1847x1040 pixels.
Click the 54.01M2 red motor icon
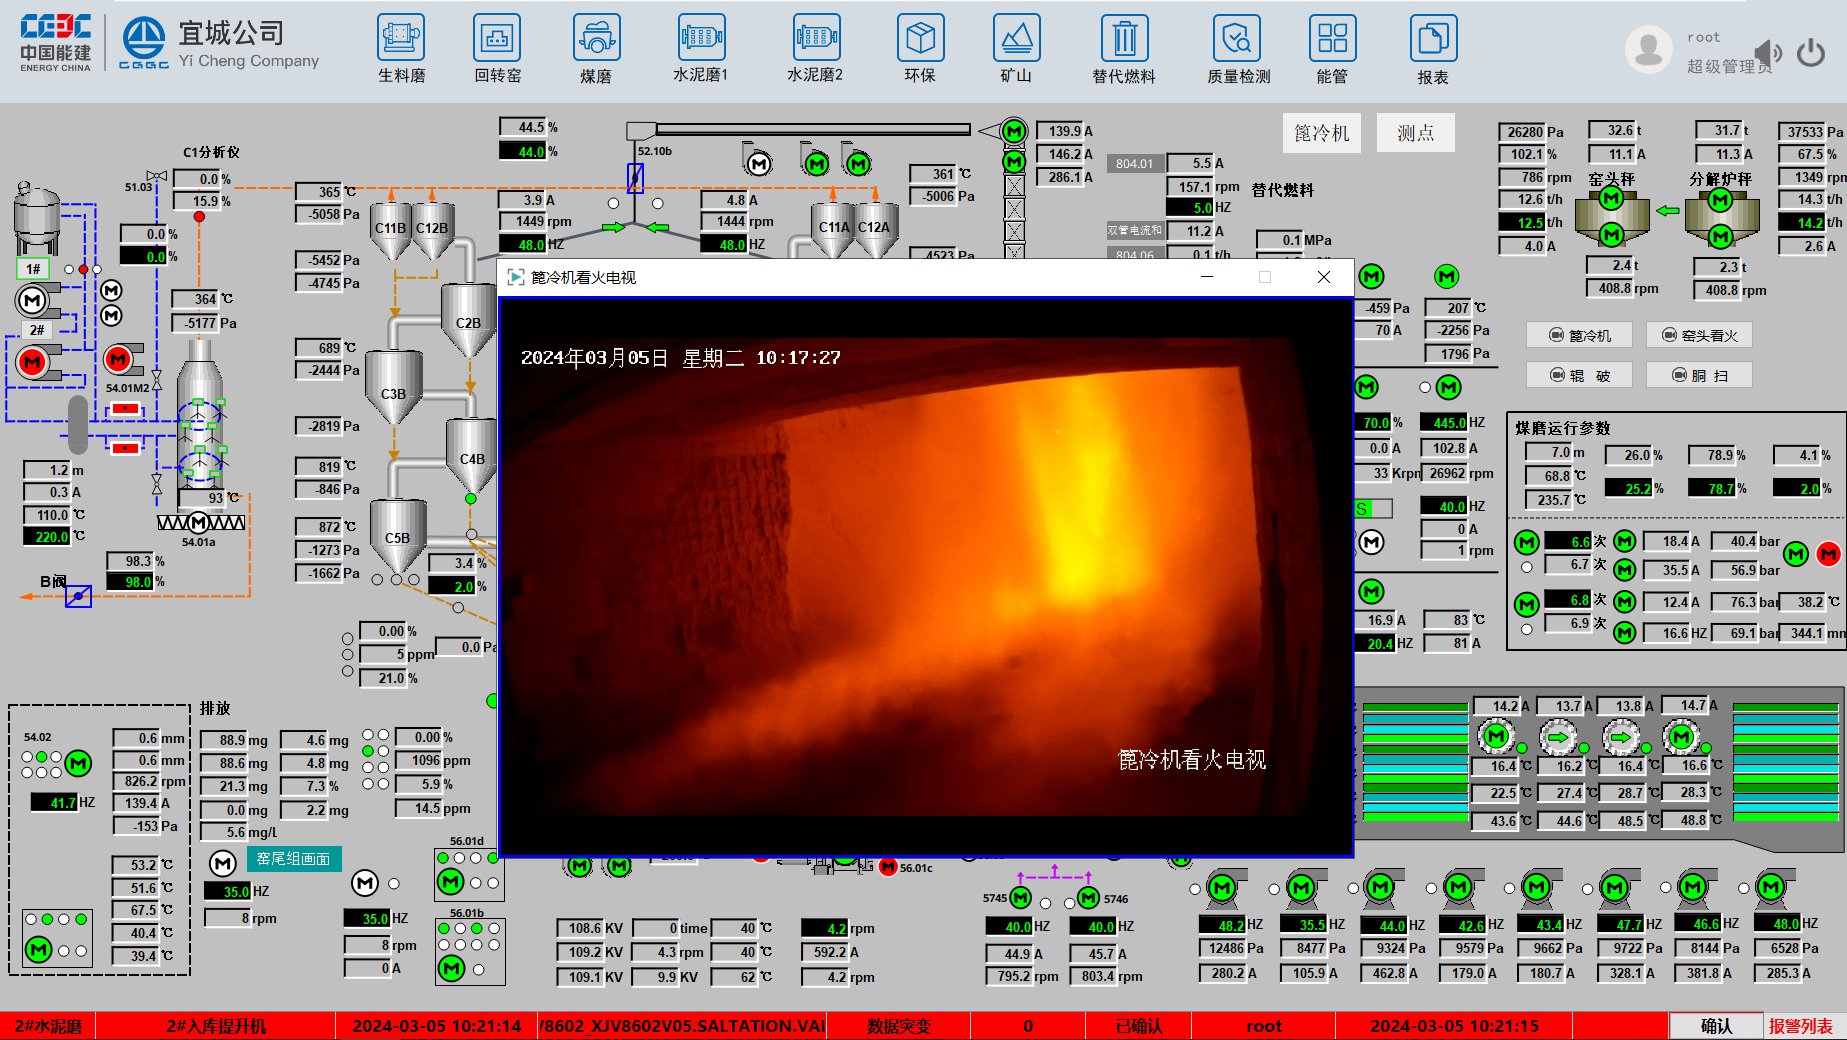click(x=118, y=359)
